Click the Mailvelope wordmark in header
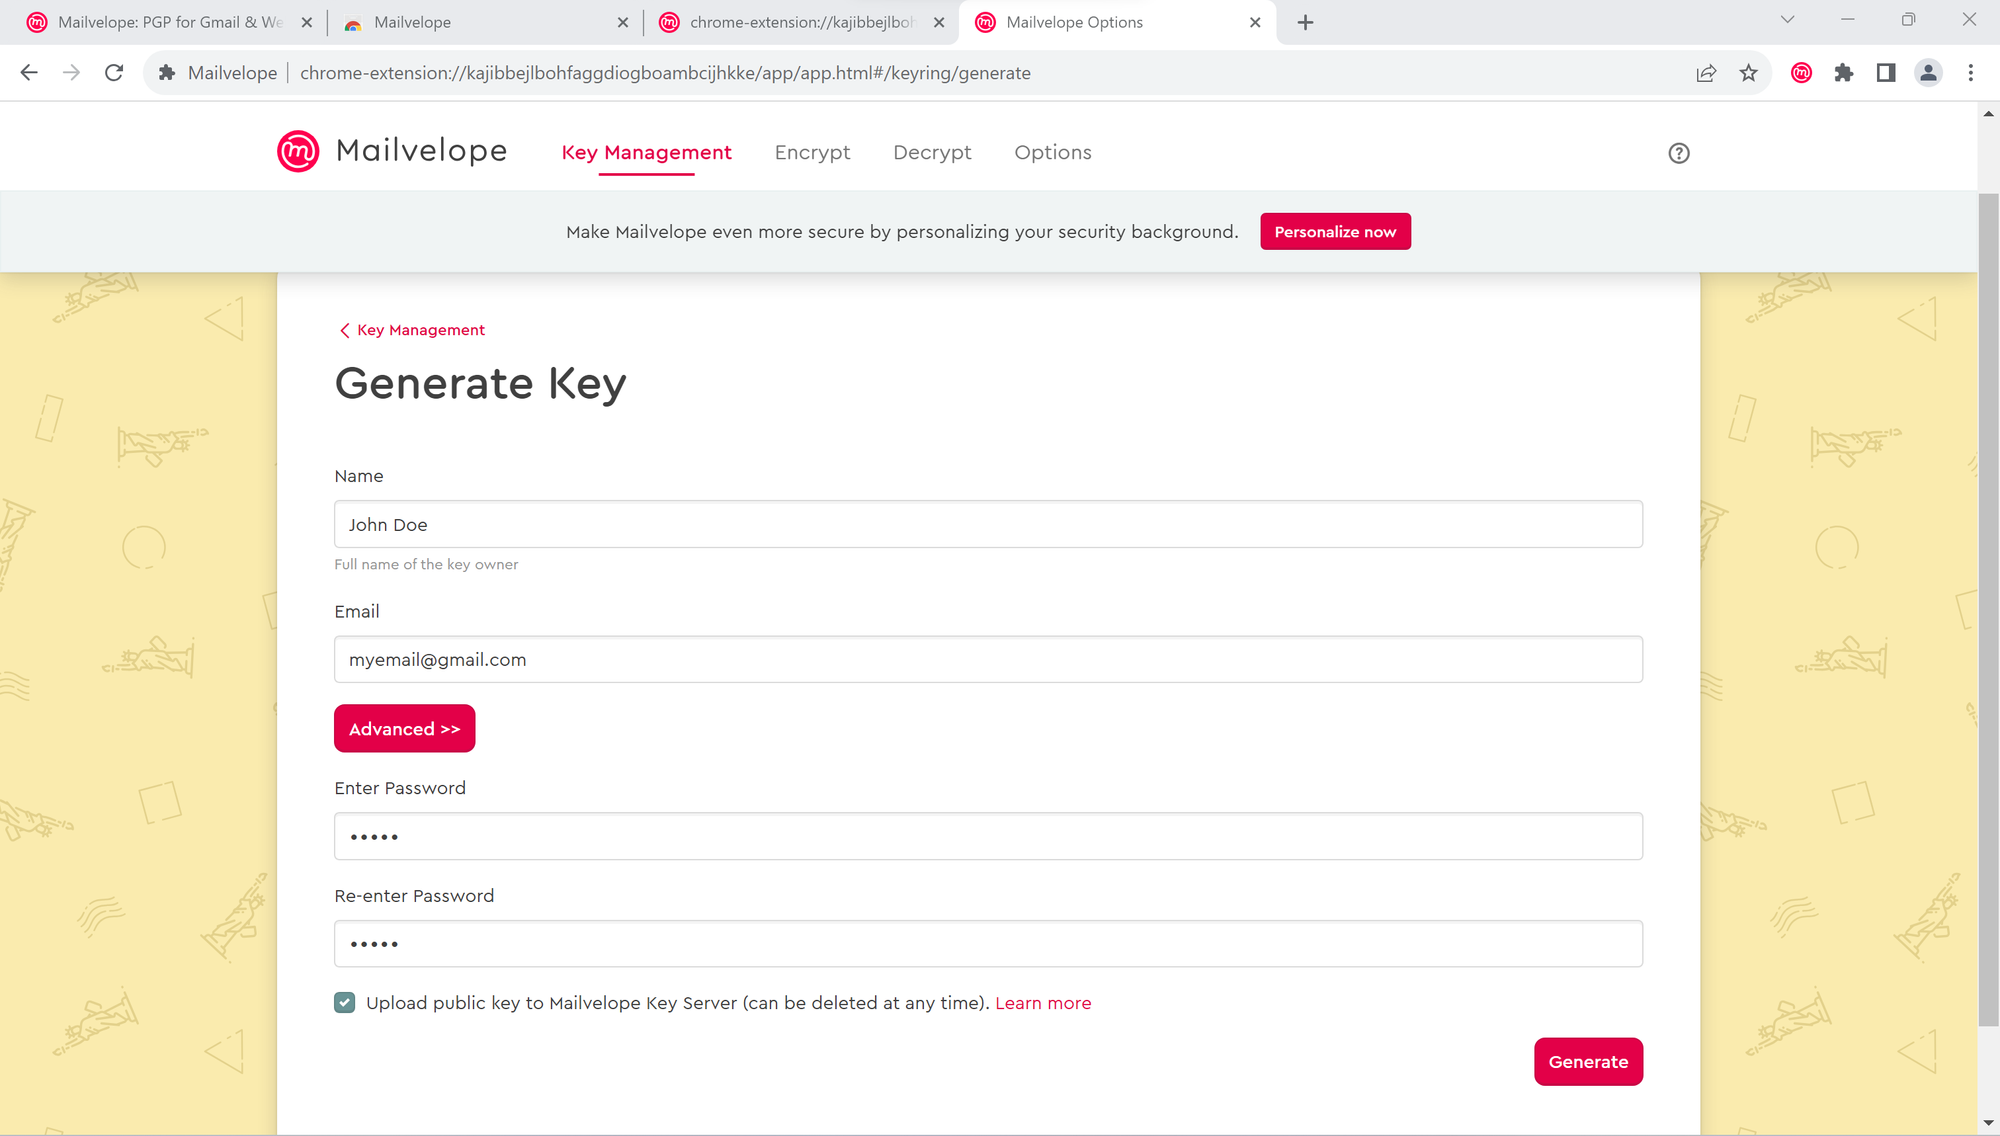The width and height of the screenshot is (2000, 1136). point(422,151)
